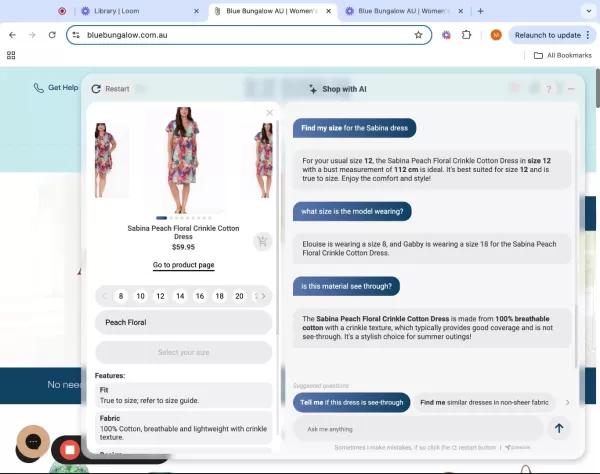600x474 pixels.
Task: Select size 14
Action: (180, 296)
